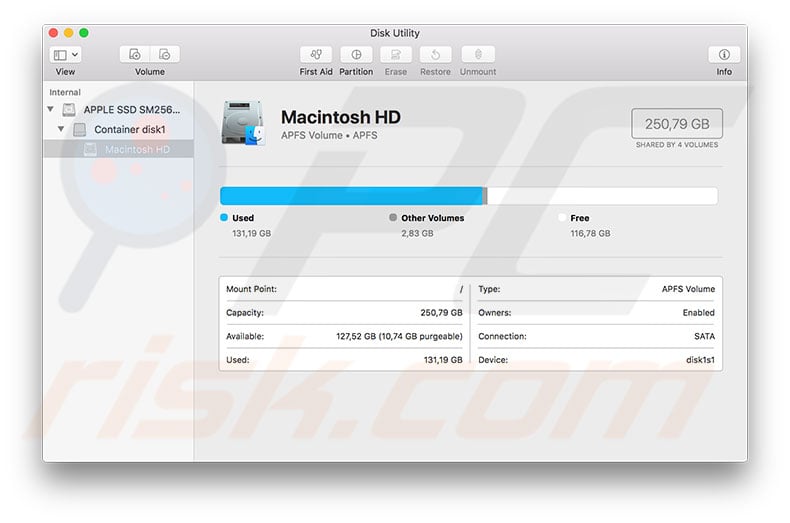Screen dimensions: 790x523
Task: Click the Macintosh HD title heading
Action: (x=341, y=117)
